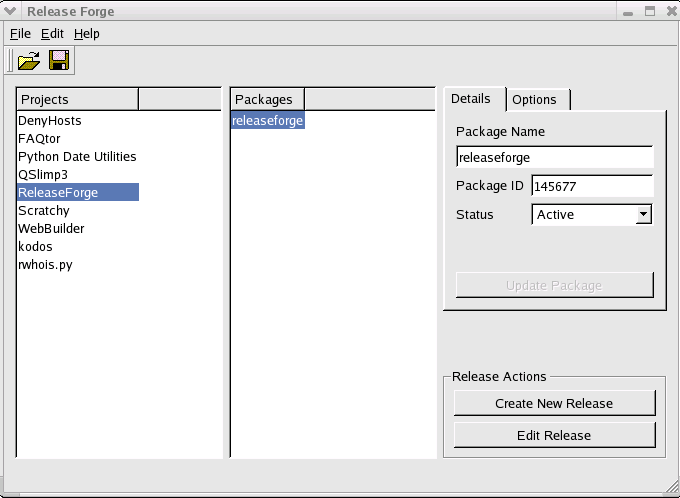Viewport: 680px width, 498px height.
Task: Select kodos project
Action: (35, 246)
